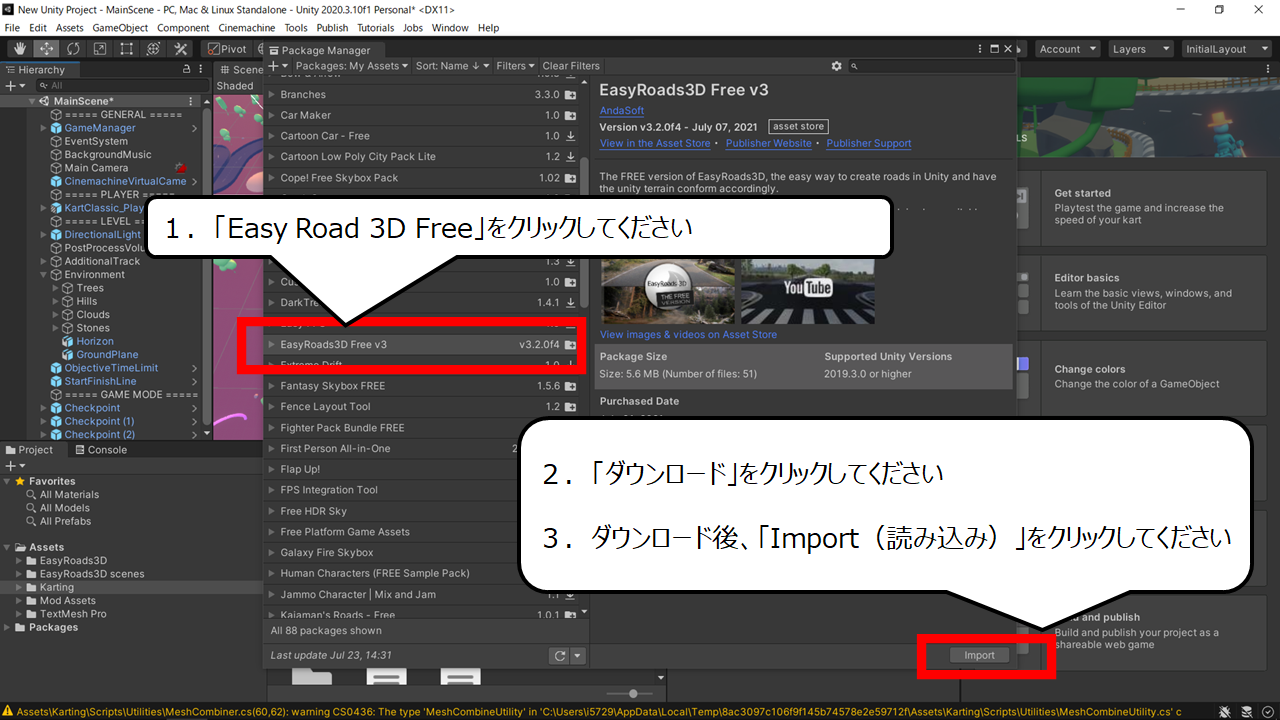Image resolution: width=1280 pixels, height=720 pixels.
Task: Open the Cinemachine menu
Action: [248, 28]
